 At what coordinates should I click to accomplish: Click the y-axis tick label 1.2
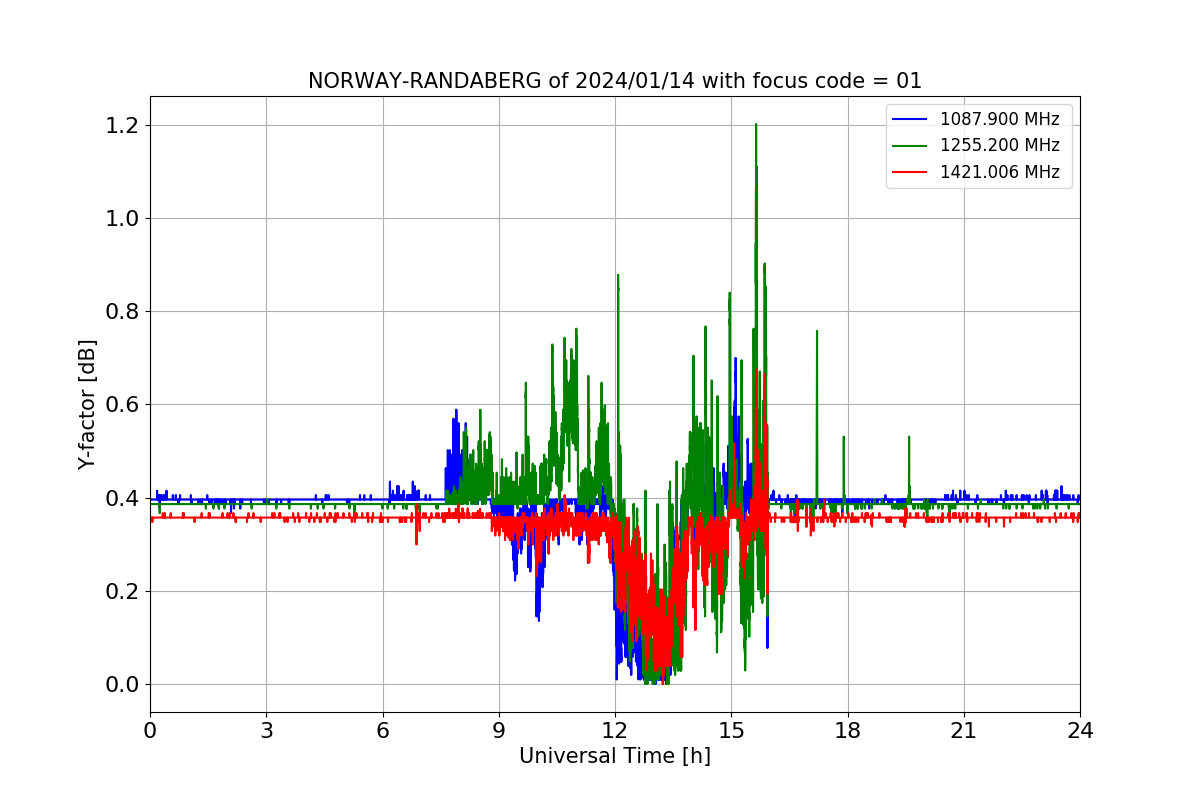click(122, 125)
